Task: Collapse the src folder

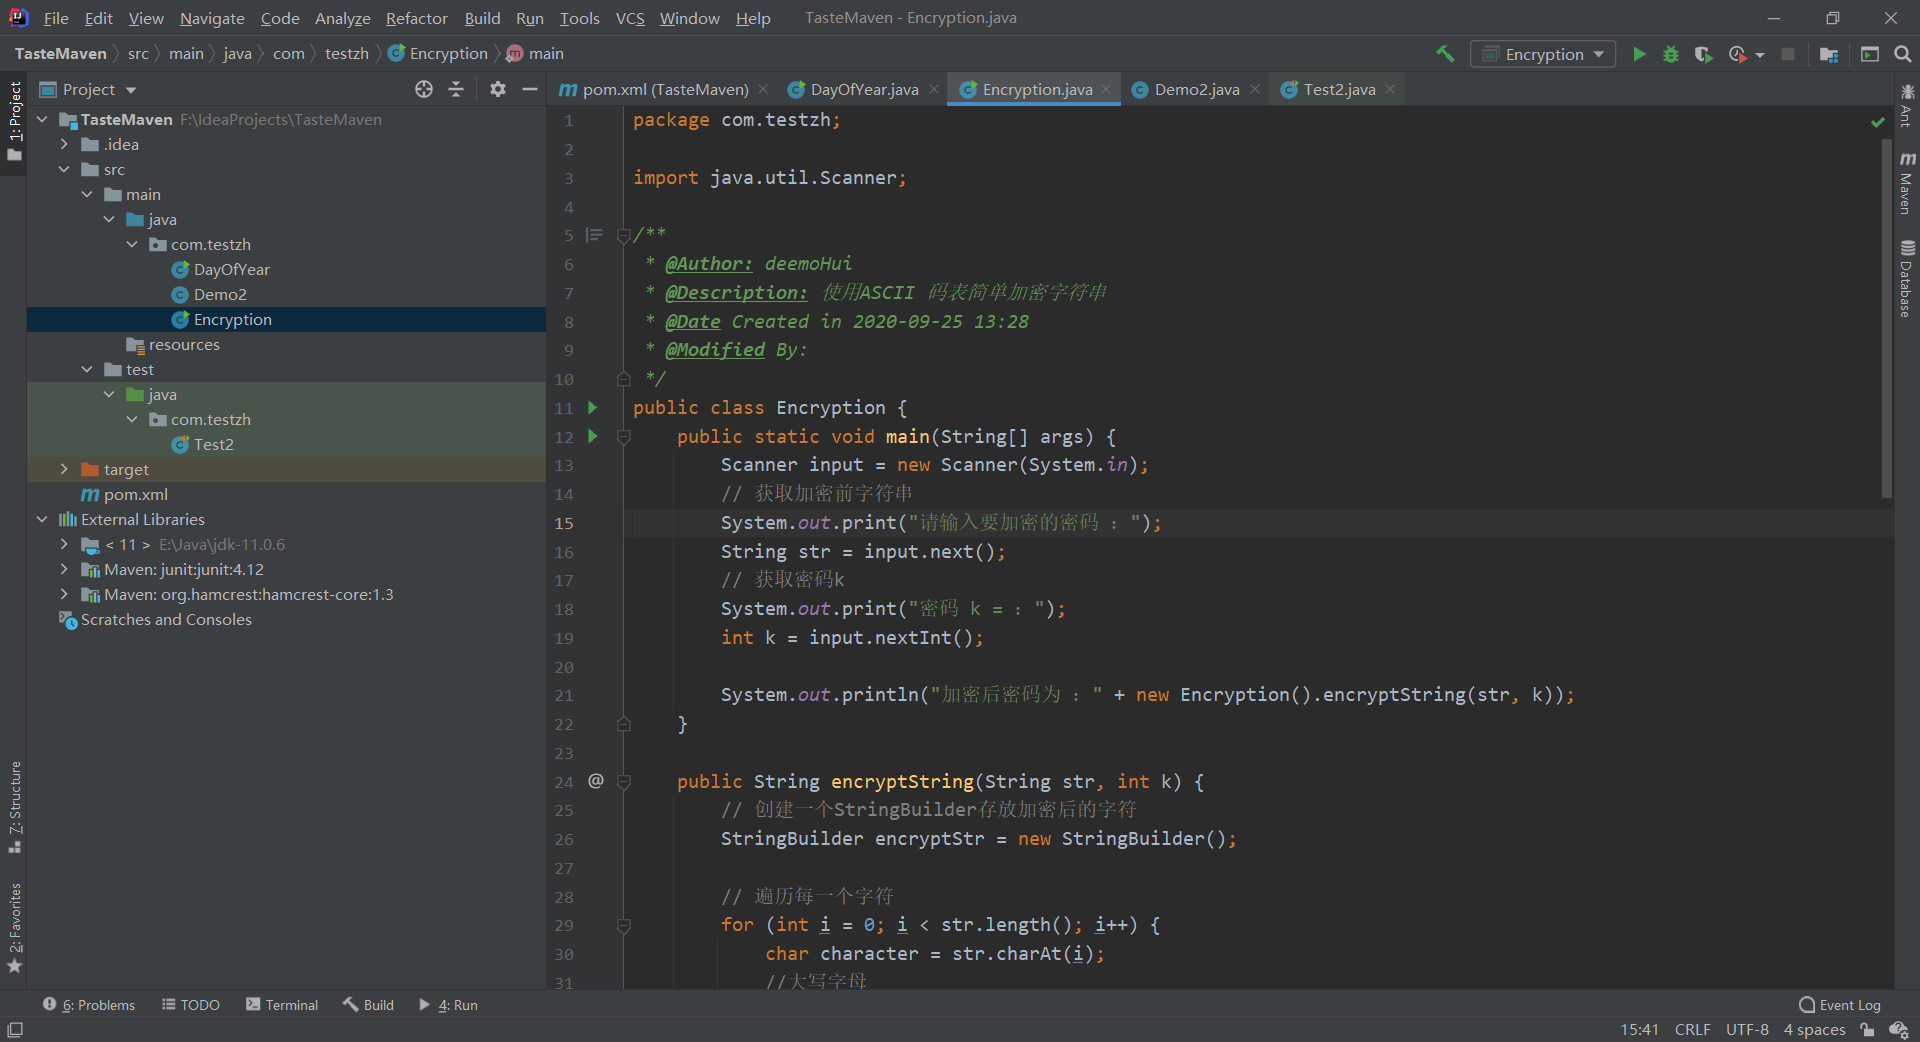Action: [x=64, y=169]
